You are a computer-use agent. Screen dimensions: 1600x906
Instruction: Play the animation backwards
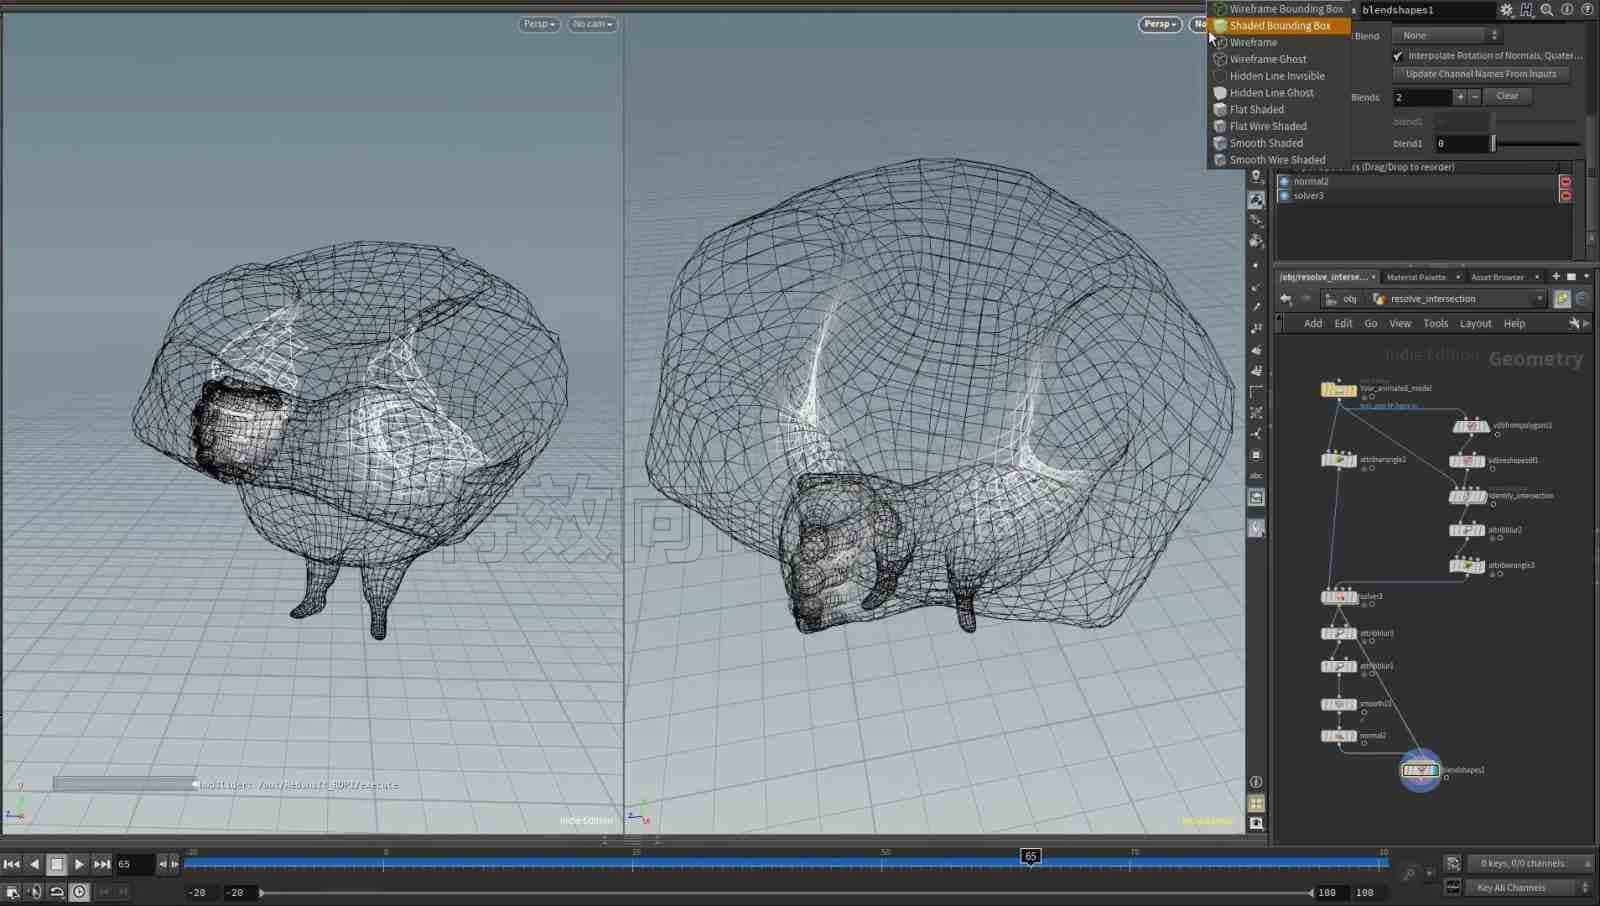tap(34, 864)
